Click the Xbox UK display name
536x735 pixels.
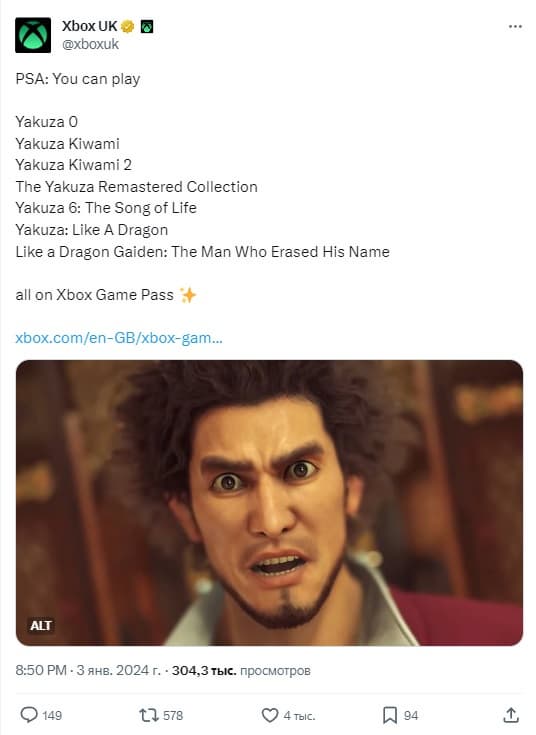click(89, 26)
